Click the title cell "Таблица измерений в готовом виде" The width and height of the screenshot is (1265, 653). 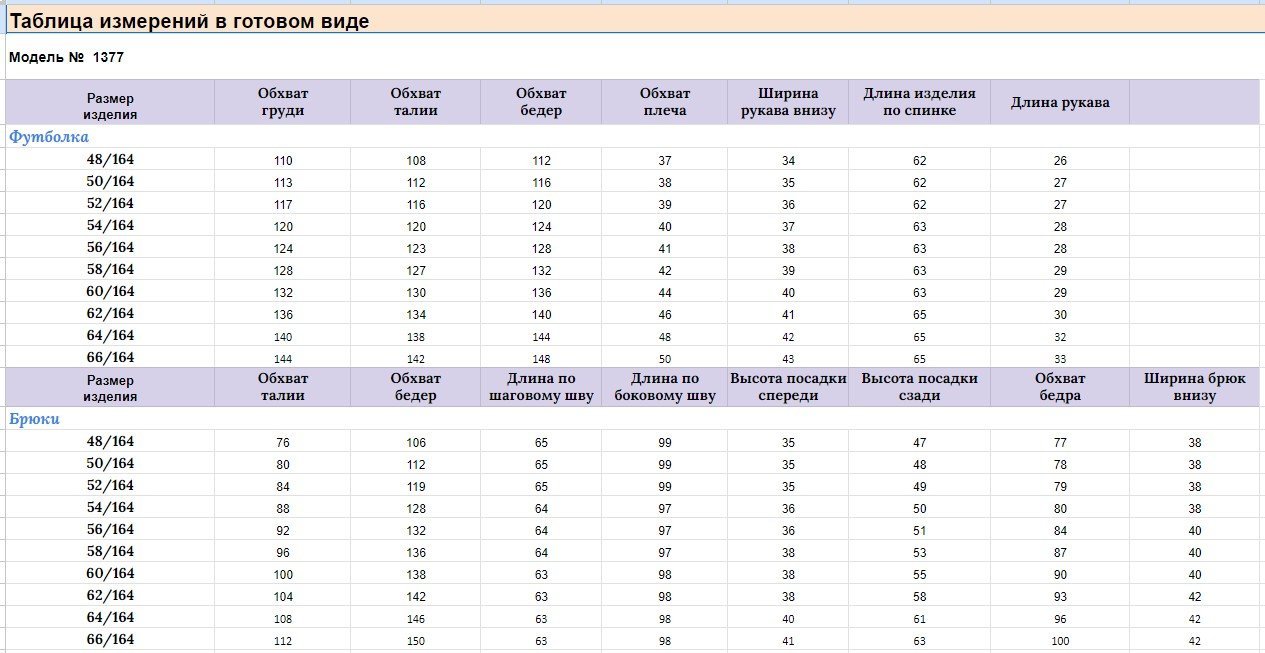[190, 21]
